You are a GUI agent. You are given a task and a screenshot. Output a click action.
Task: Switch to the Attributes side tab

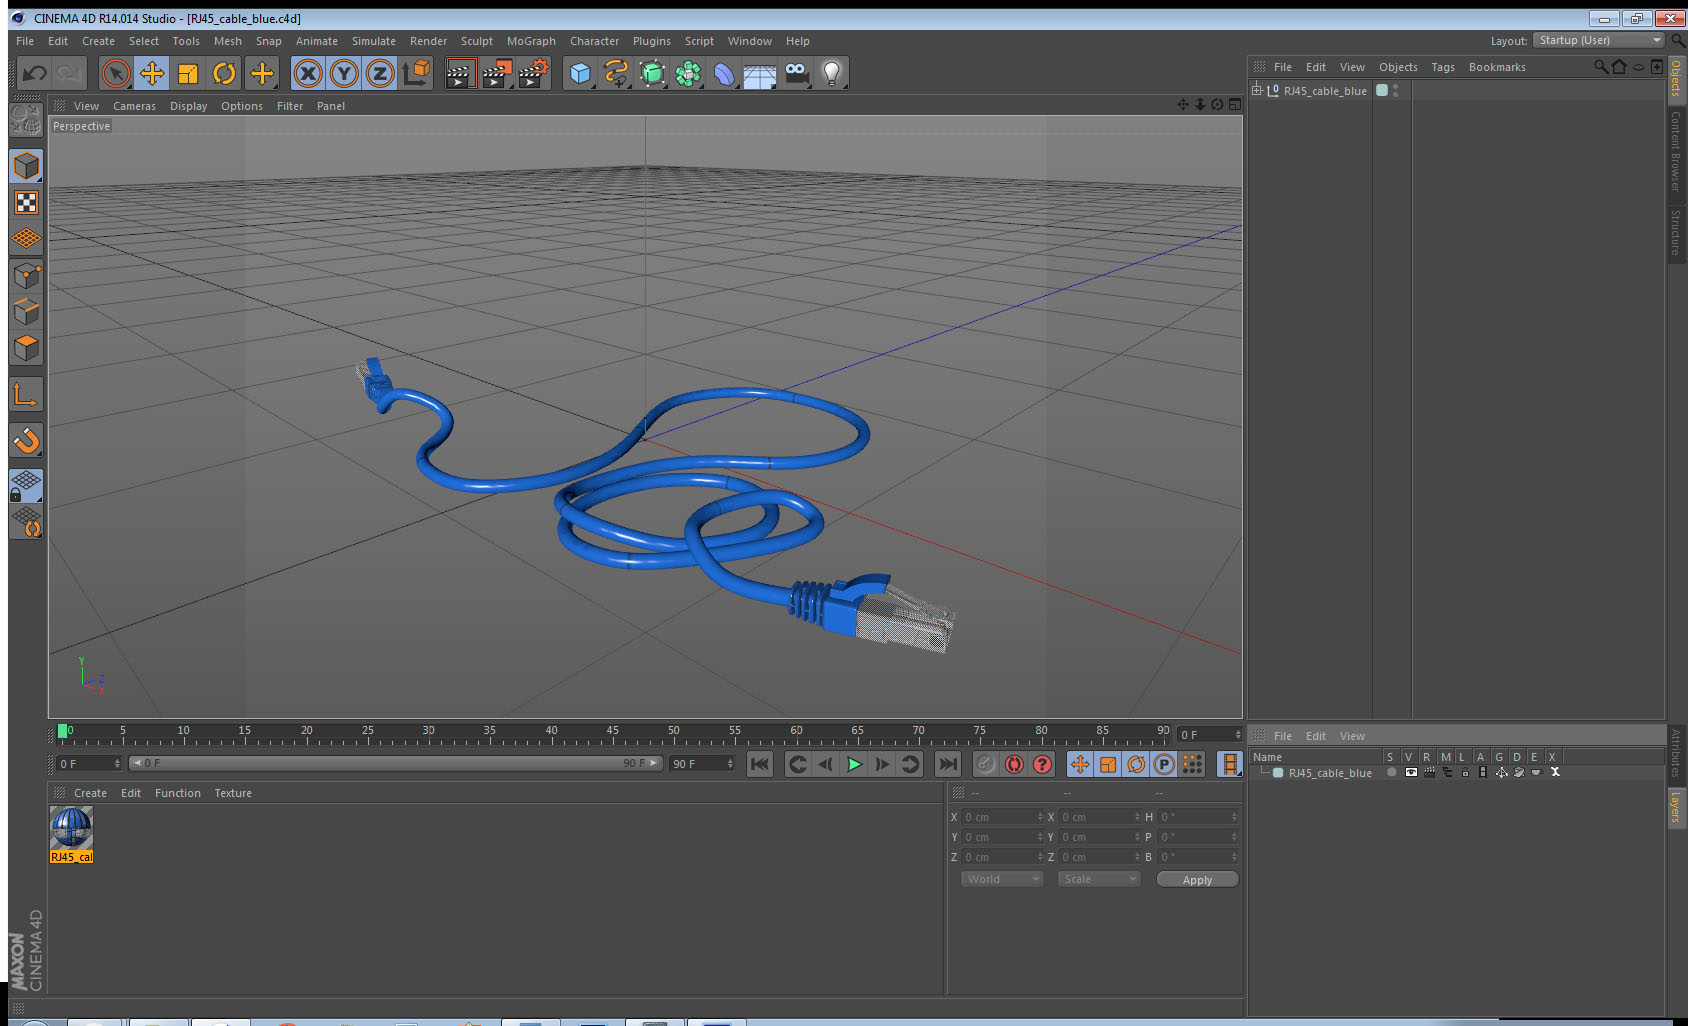1676,753
